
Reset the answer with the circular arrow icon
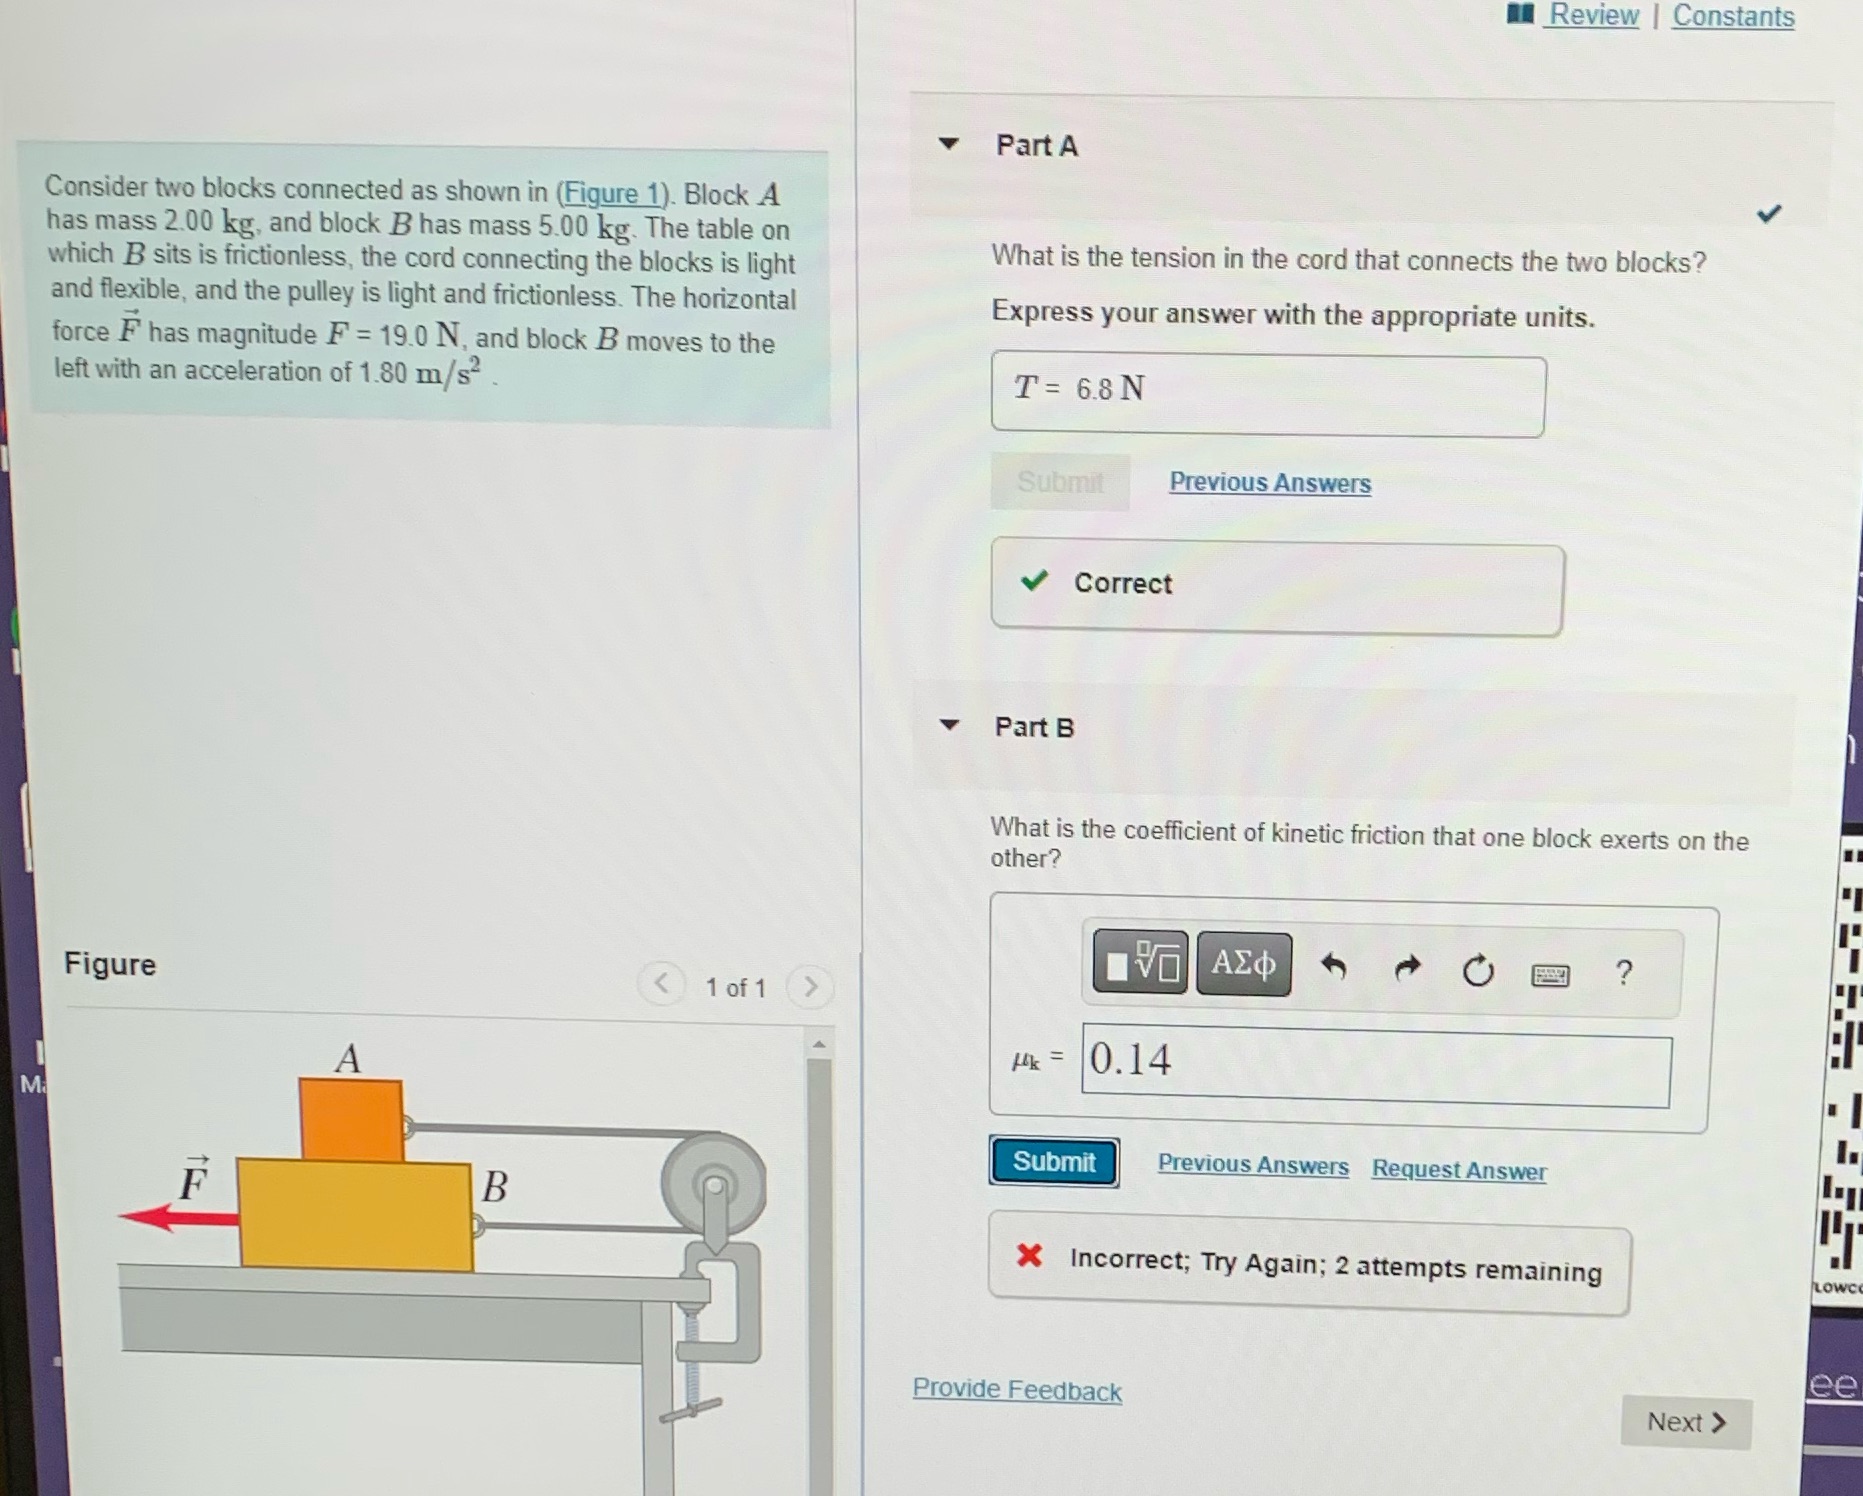pos(1479,971)
